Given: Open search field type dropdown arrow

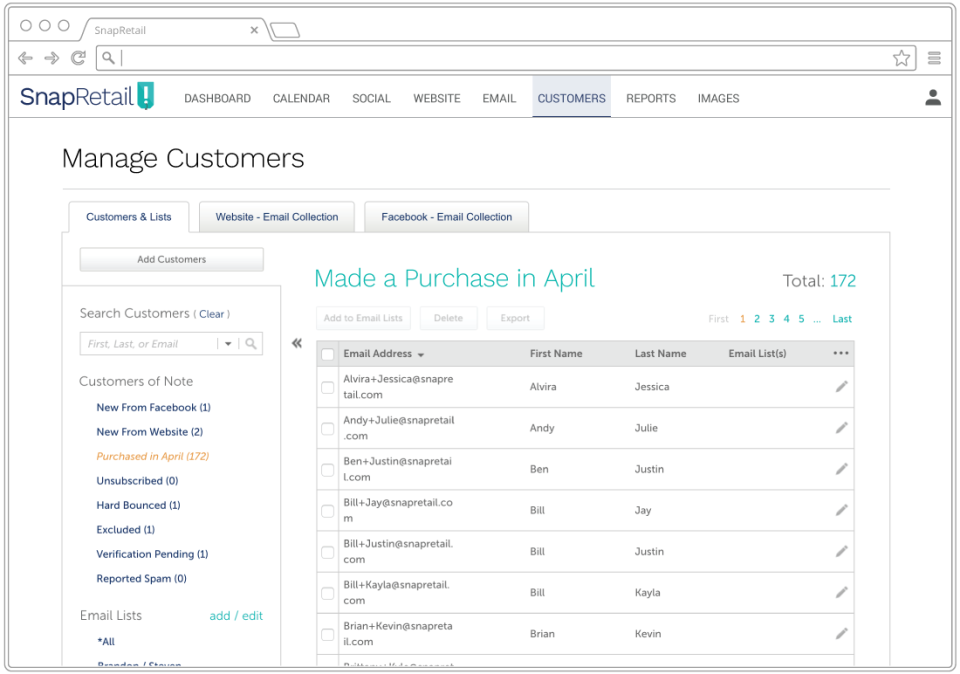Looking at the screenshot, I should pos(228,343).
